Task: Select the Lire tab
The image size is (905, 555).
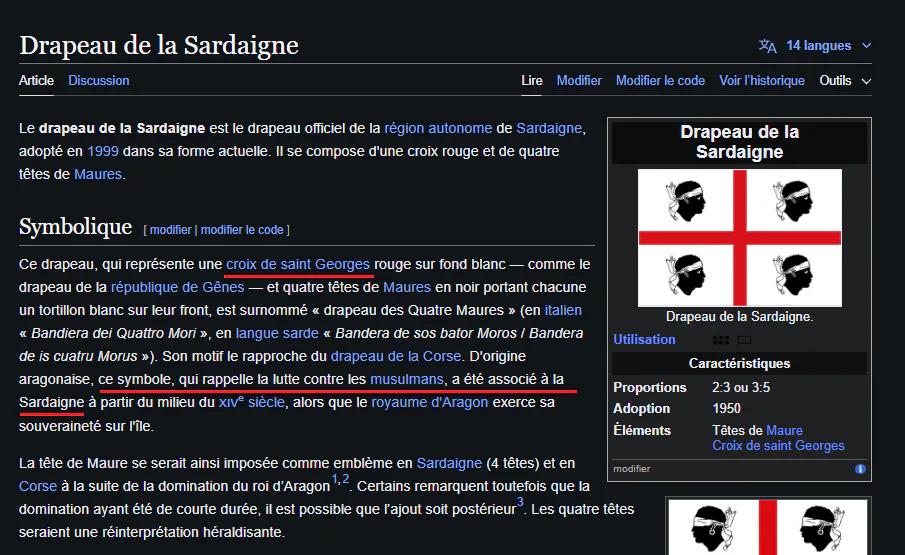Action: [532, 81]
